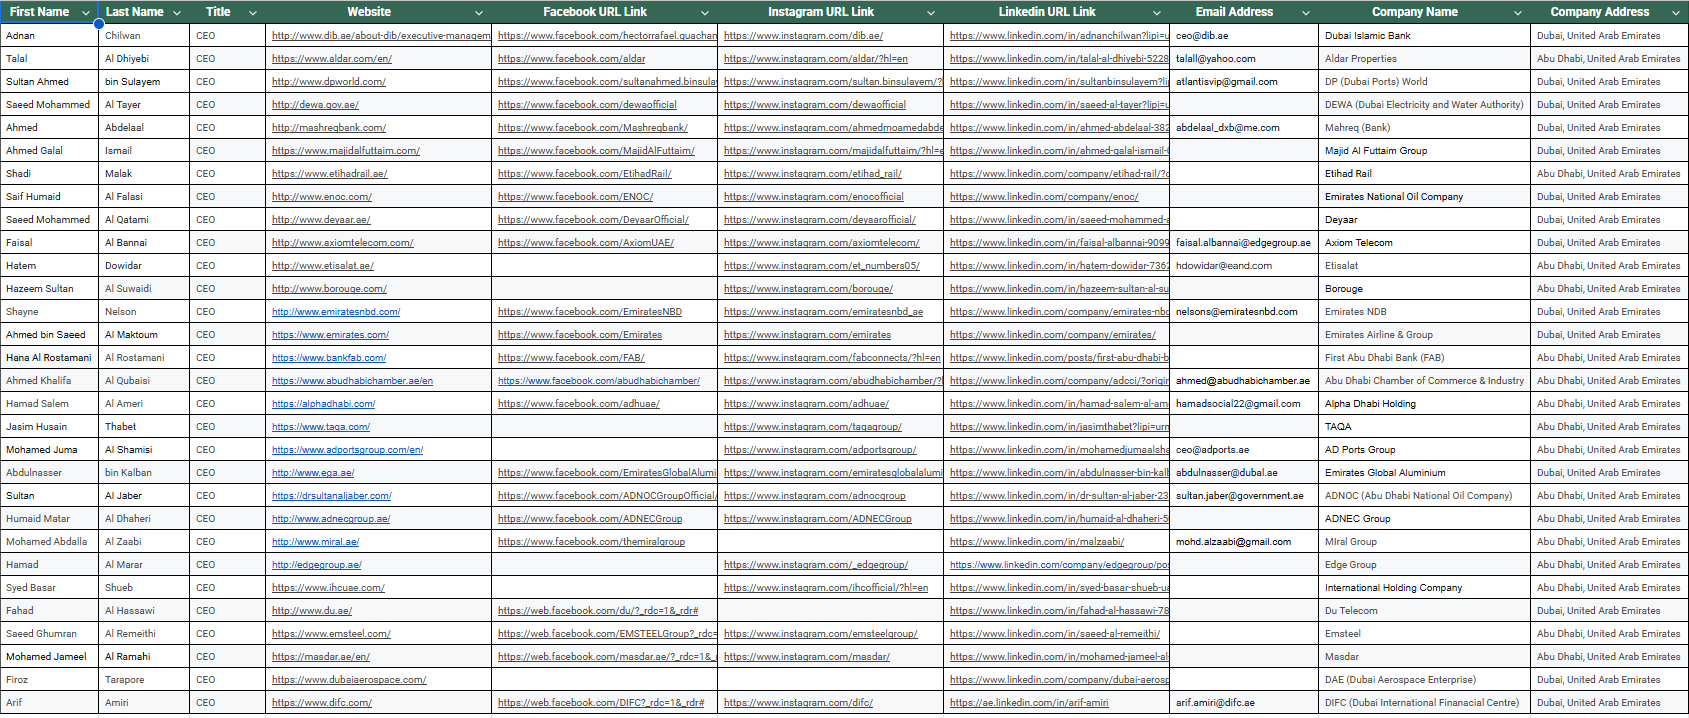Select the talall@yahoo.com email cell
Screen dimensions: 1689x718
[x=1244, y=59]
